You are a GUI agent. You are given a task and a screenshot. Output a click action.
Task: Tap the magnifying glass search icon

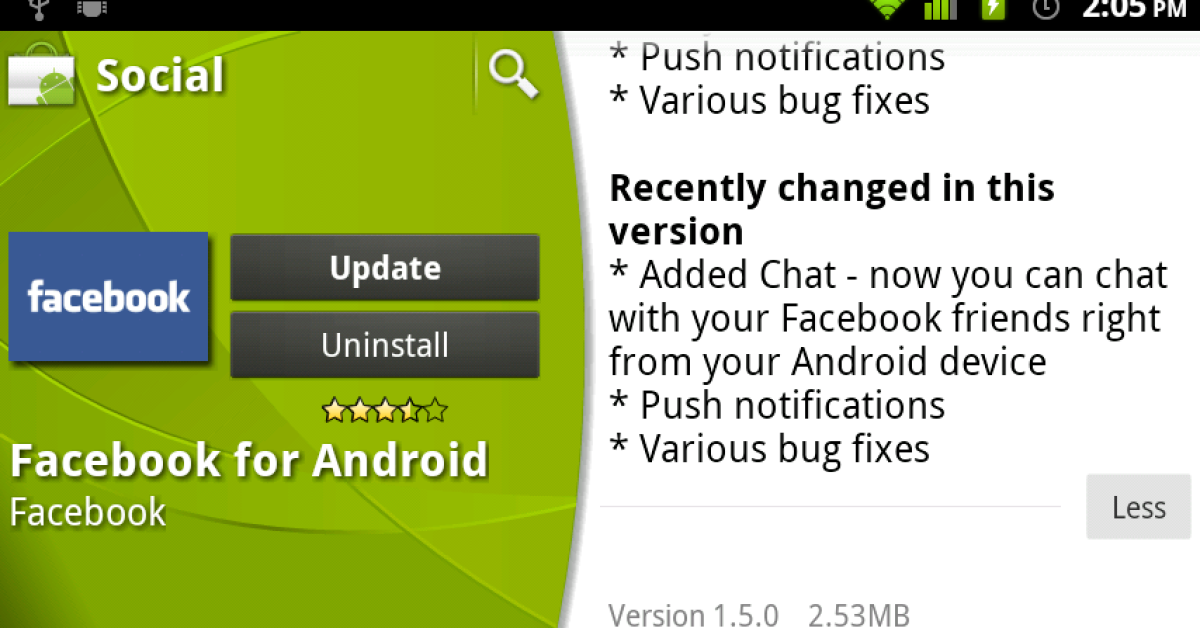click(x=514, y=75)
